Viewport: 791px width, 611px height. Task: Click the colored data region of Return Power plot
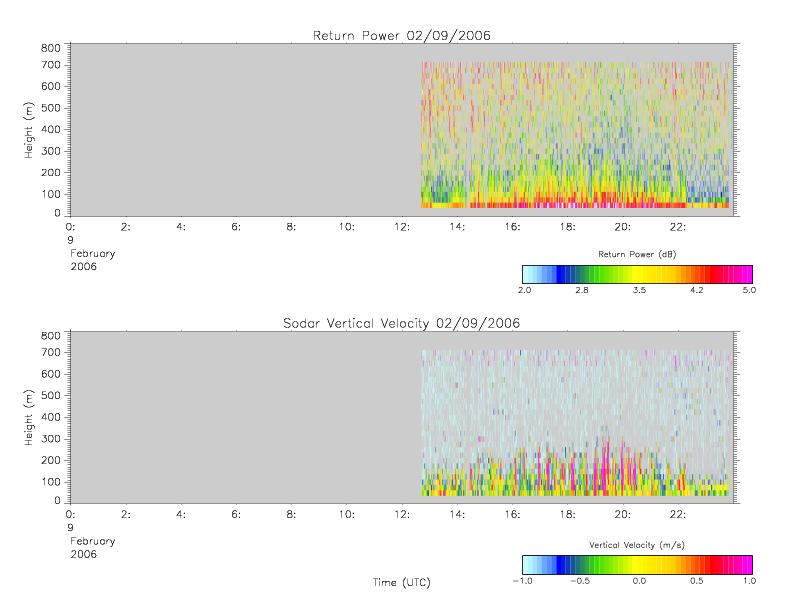(x=576, y=135)
